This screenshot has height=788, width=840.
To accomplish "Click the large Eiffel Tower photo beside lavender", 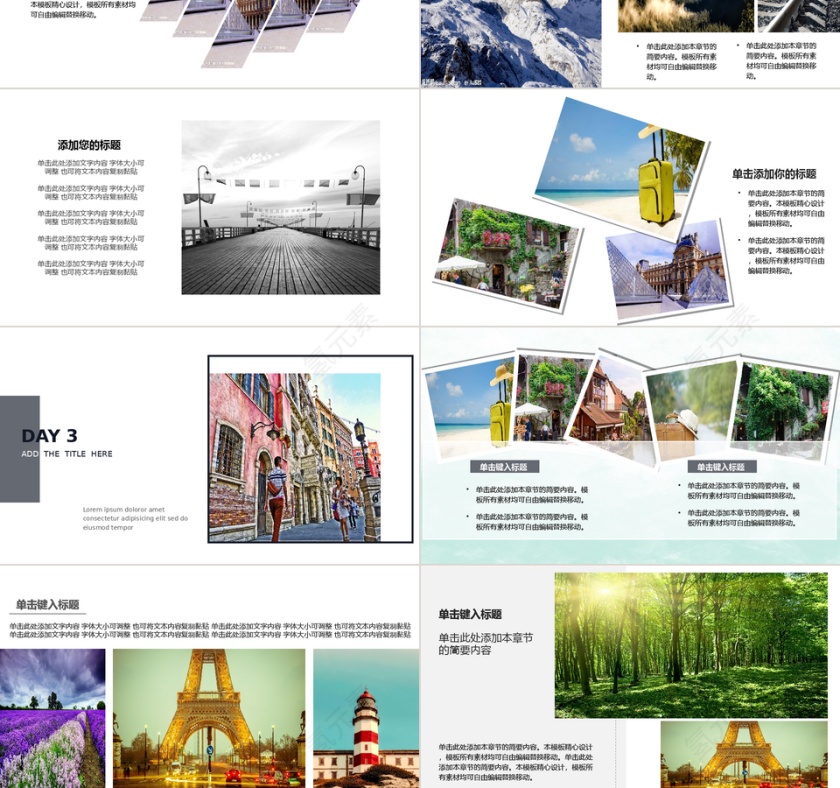I will 209,718.
